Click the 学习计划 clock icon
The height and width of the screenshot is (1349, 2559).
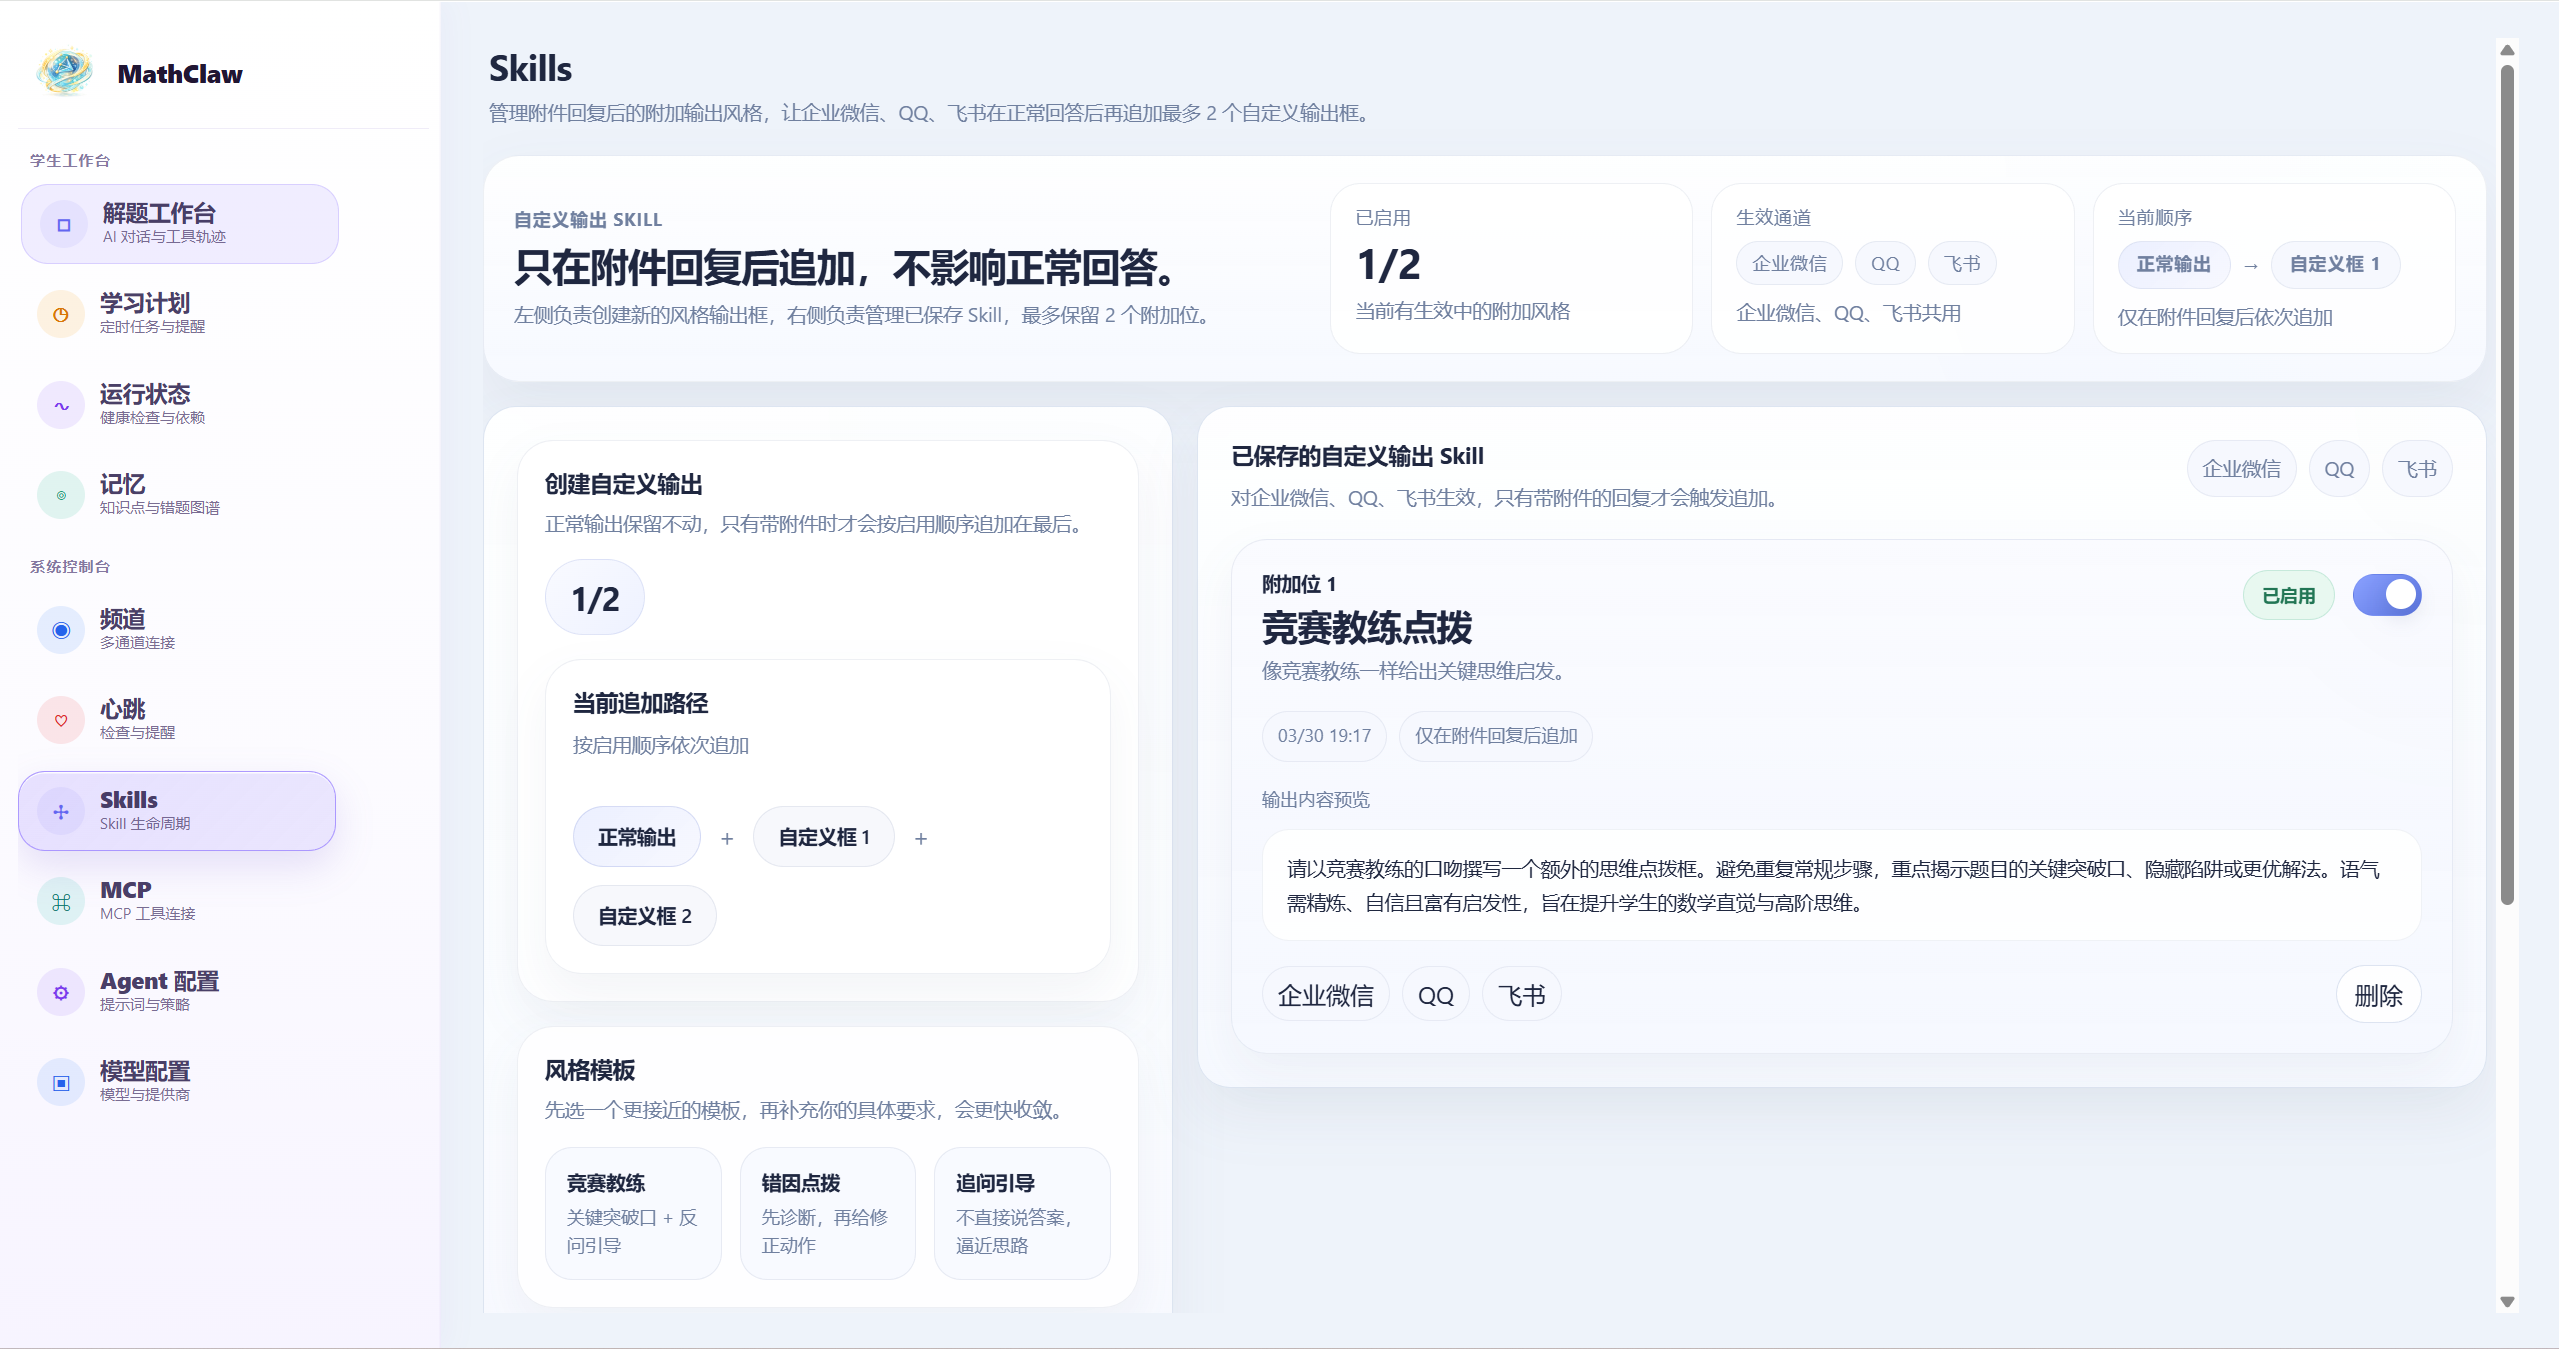click(61, 314)
